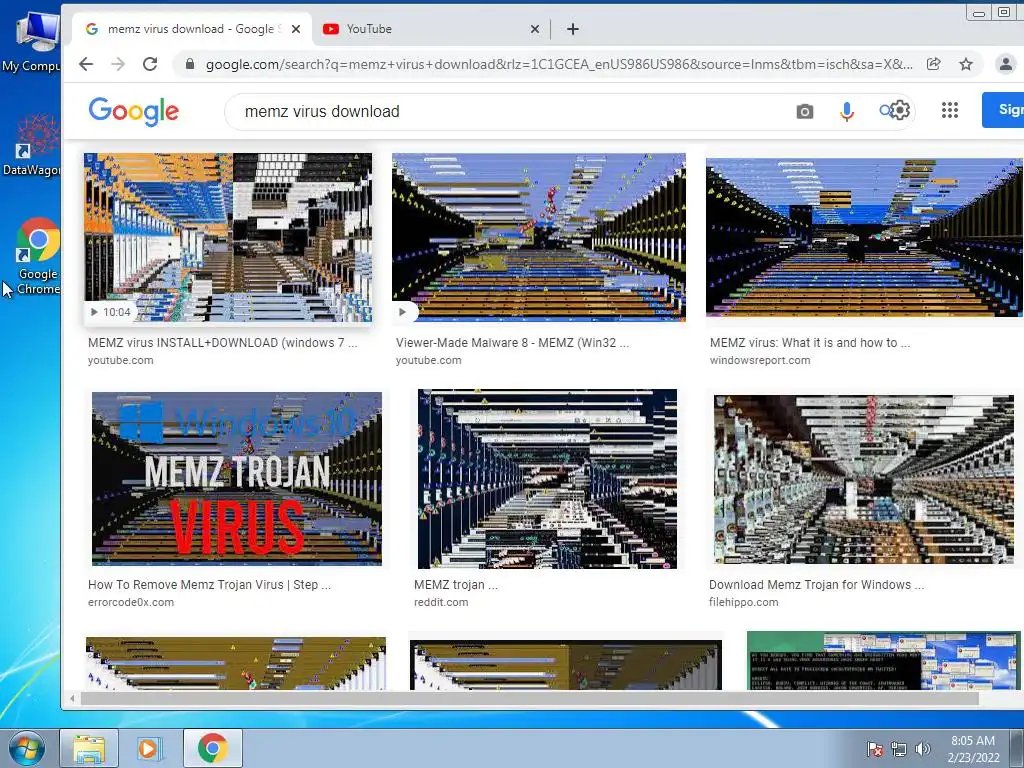Click the 10:04 video duration badge
The image size is (1024, 768).
110,312
